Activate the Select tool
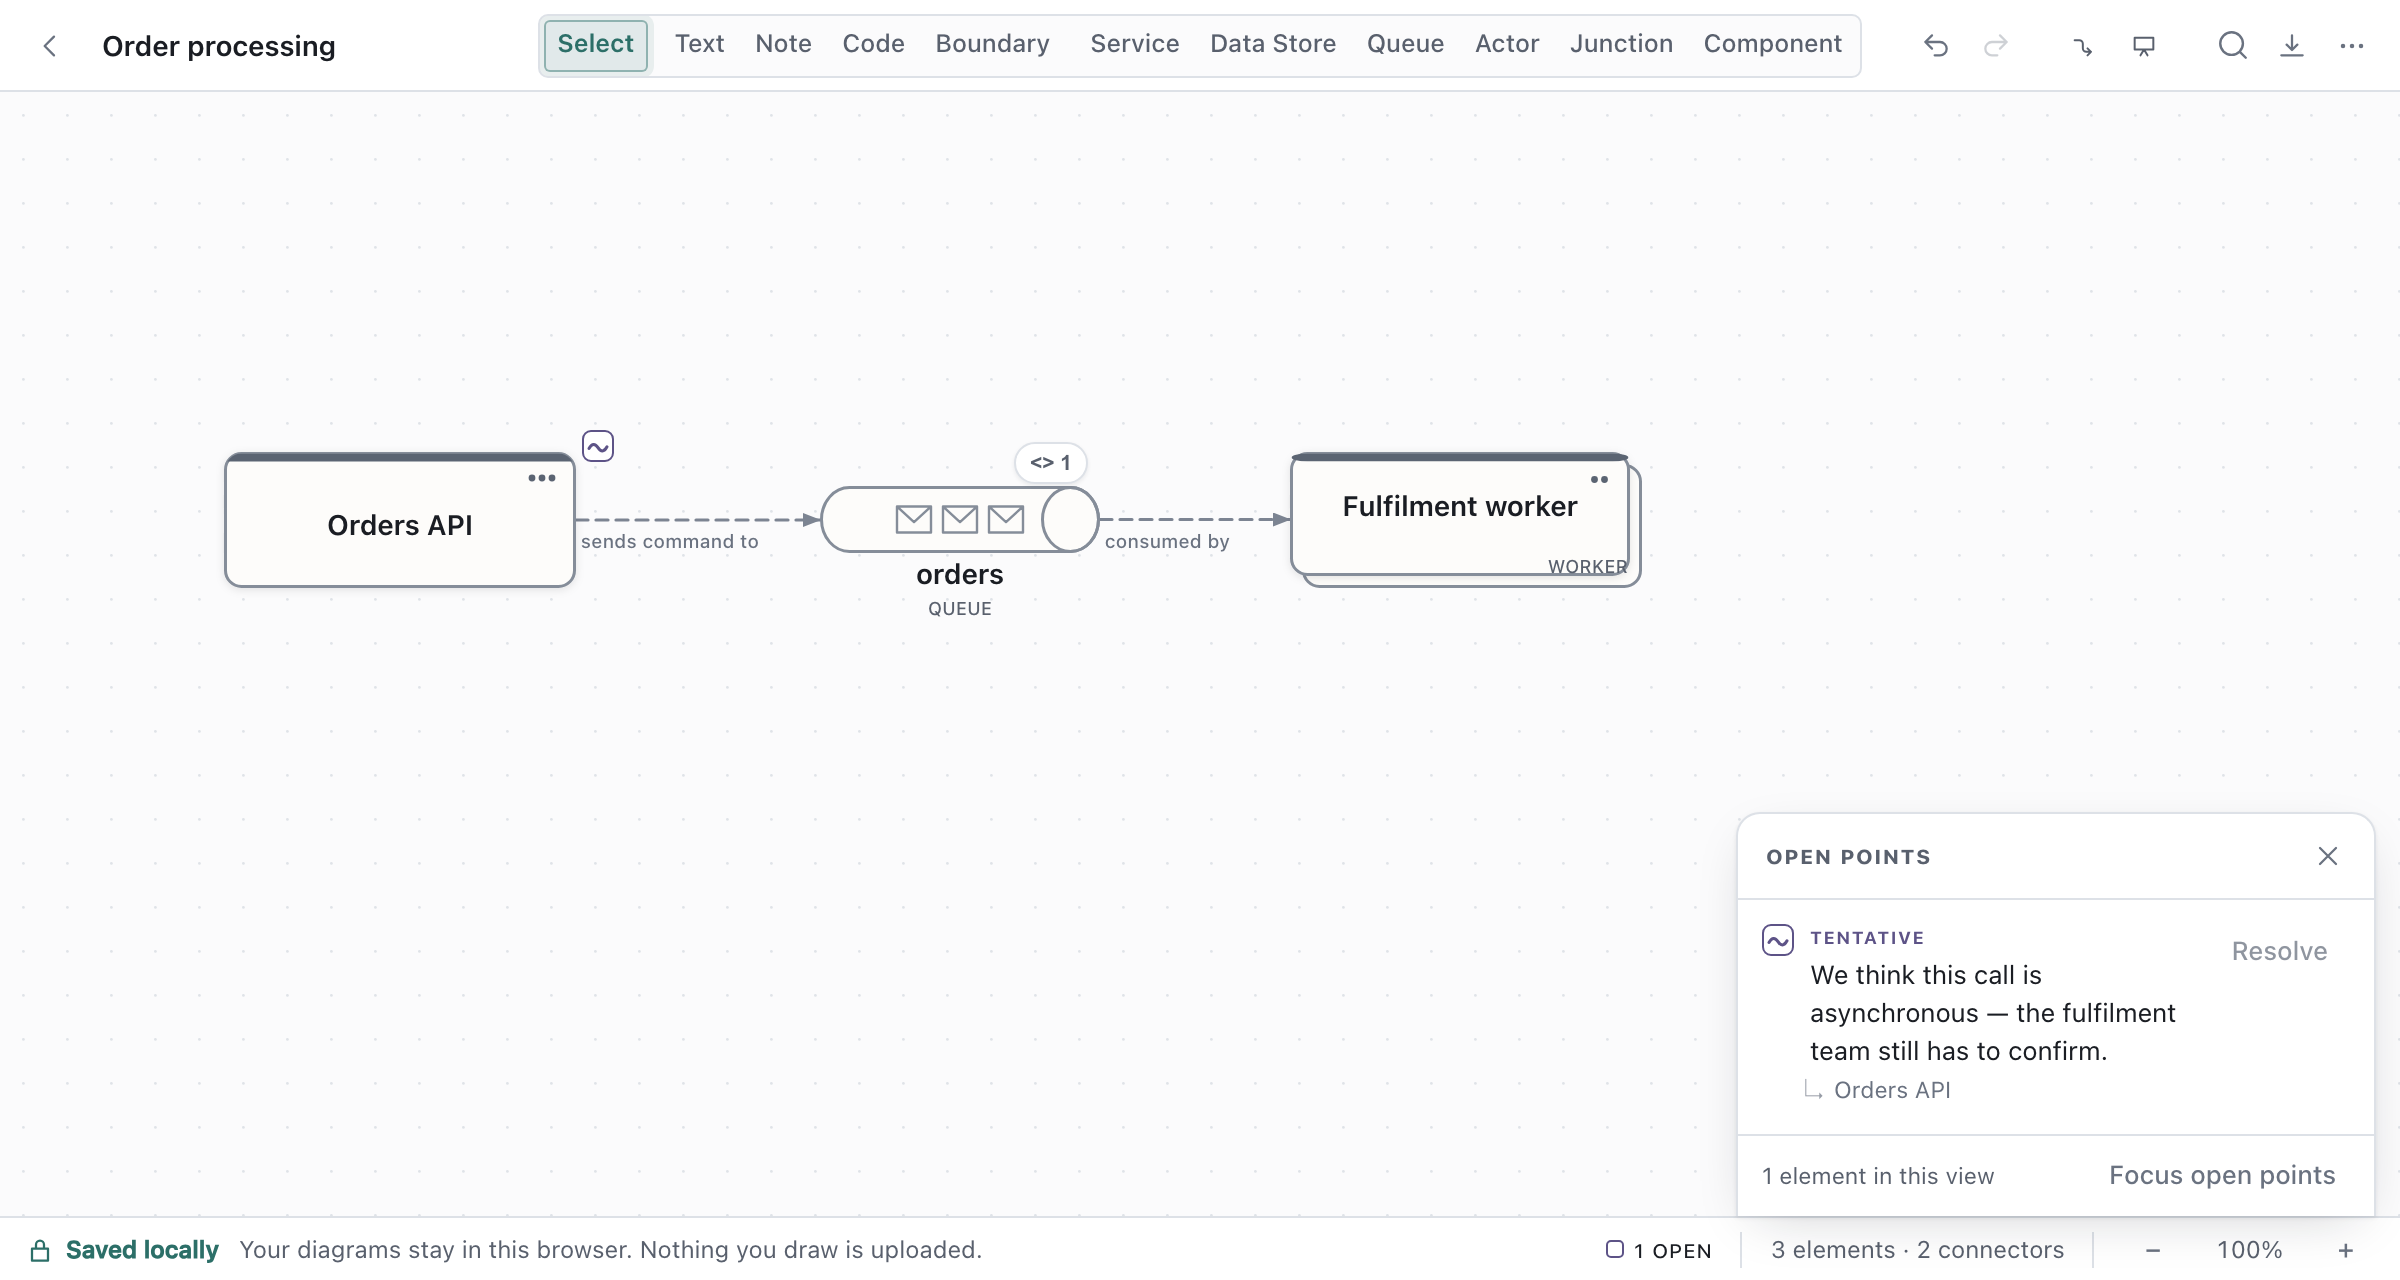Viewport: 2400px width, 1280px height. tap(596, 45)
